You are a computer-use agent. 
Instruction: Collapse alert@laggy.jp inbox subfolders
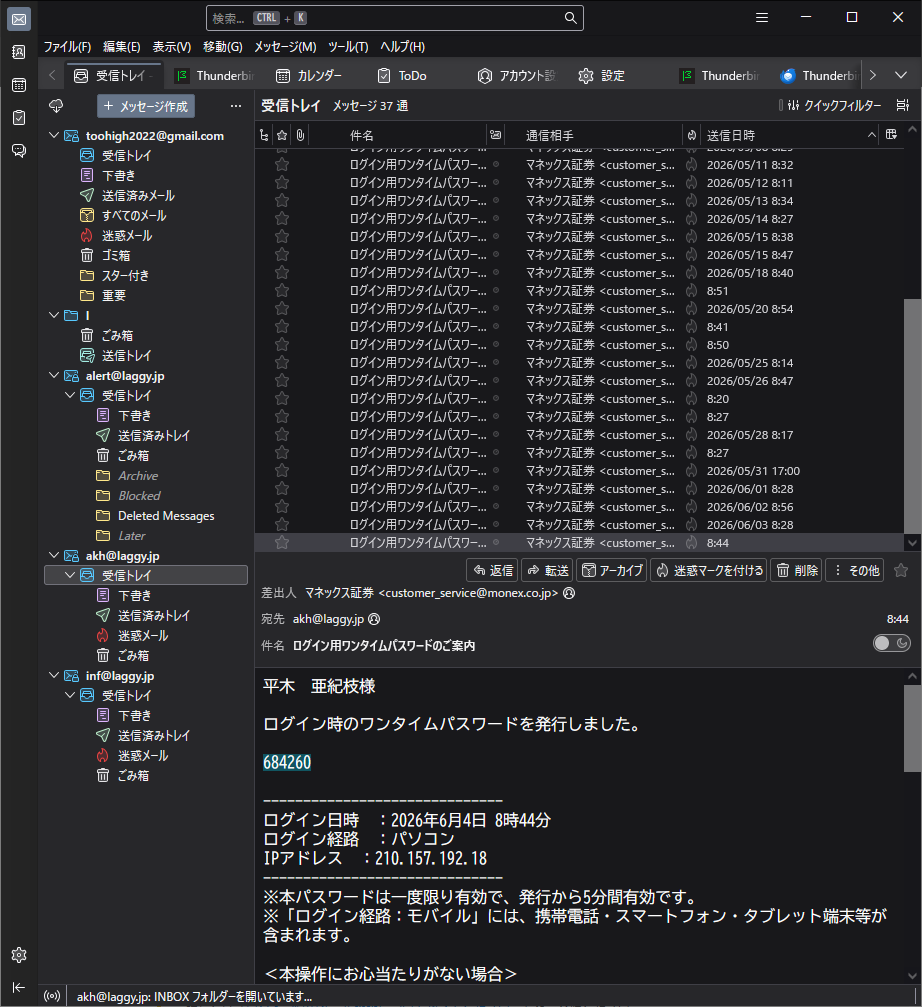point(71,396)
